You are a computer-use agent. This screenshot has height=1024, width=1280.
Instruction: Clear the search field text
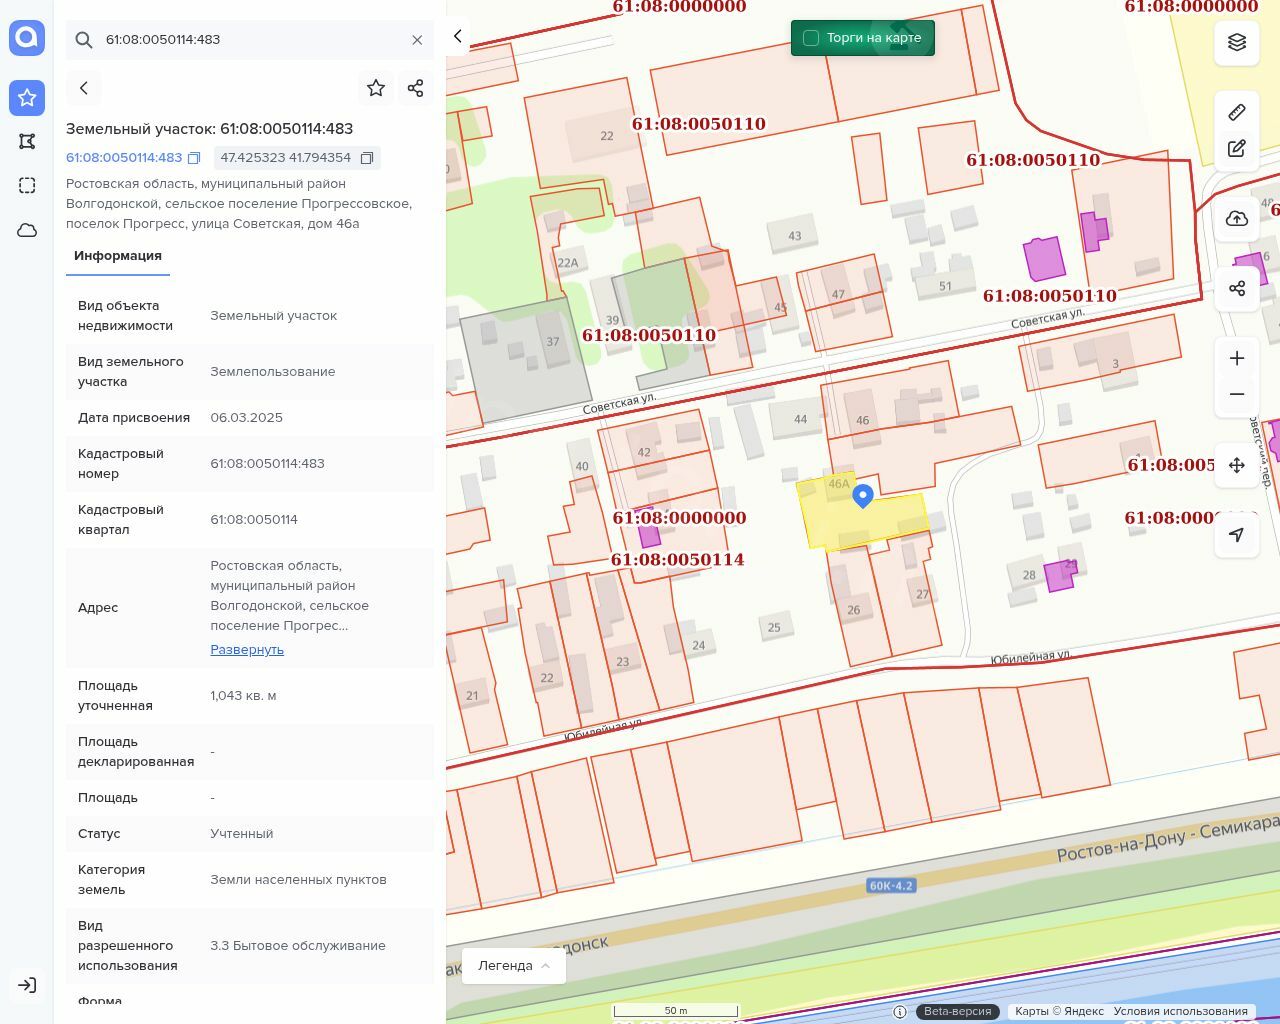417,40
